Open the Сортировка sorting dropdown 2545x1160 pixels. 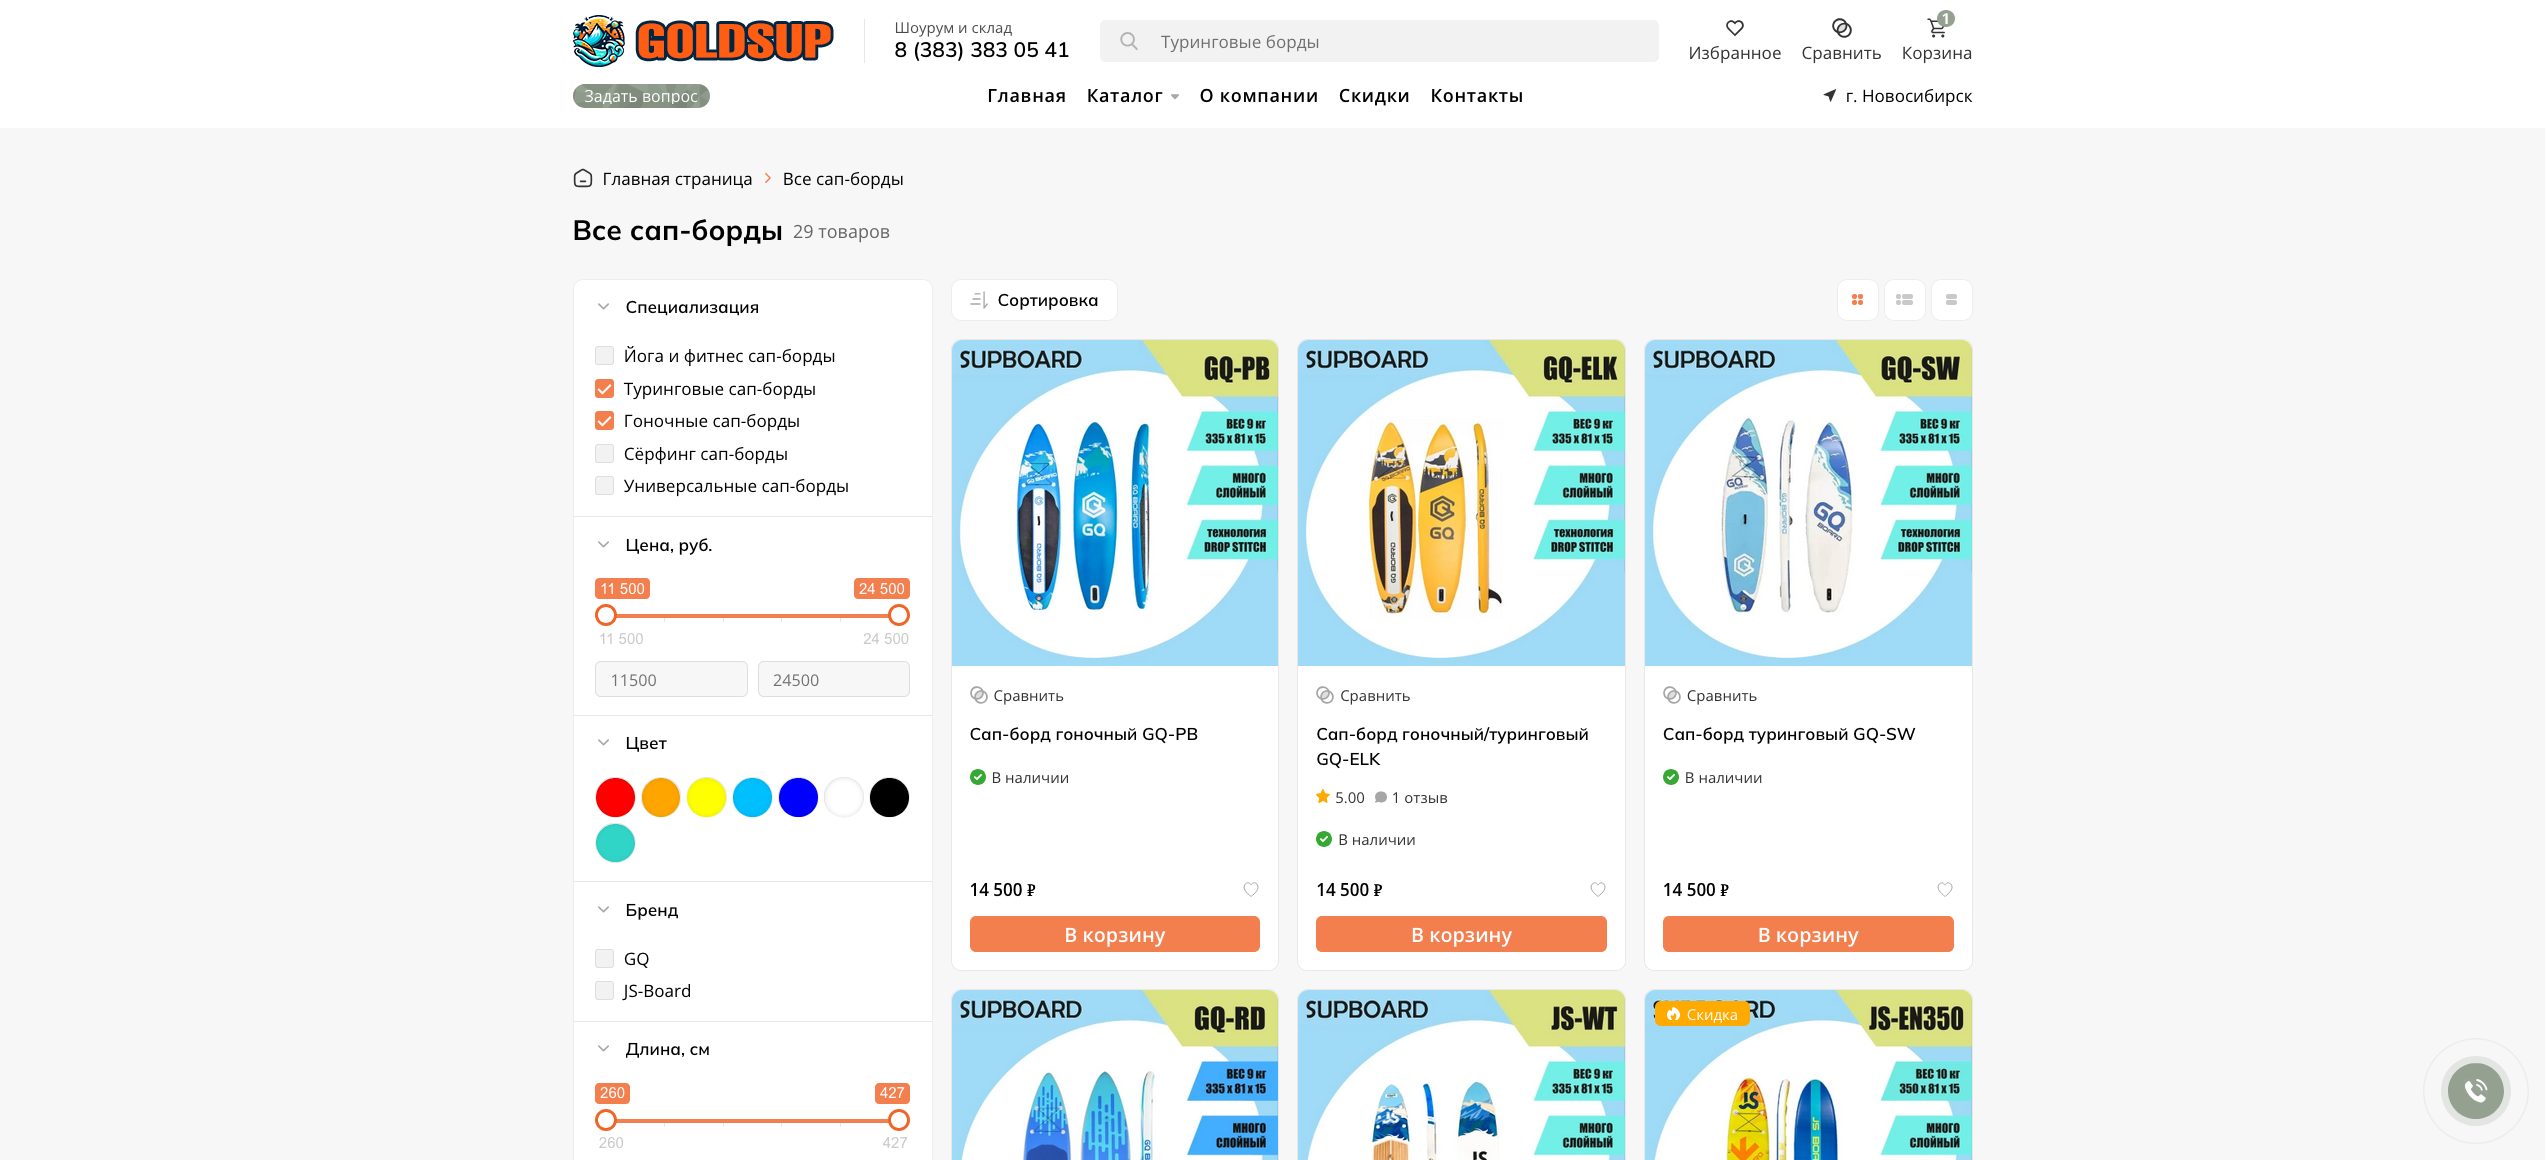[1034, 300]
